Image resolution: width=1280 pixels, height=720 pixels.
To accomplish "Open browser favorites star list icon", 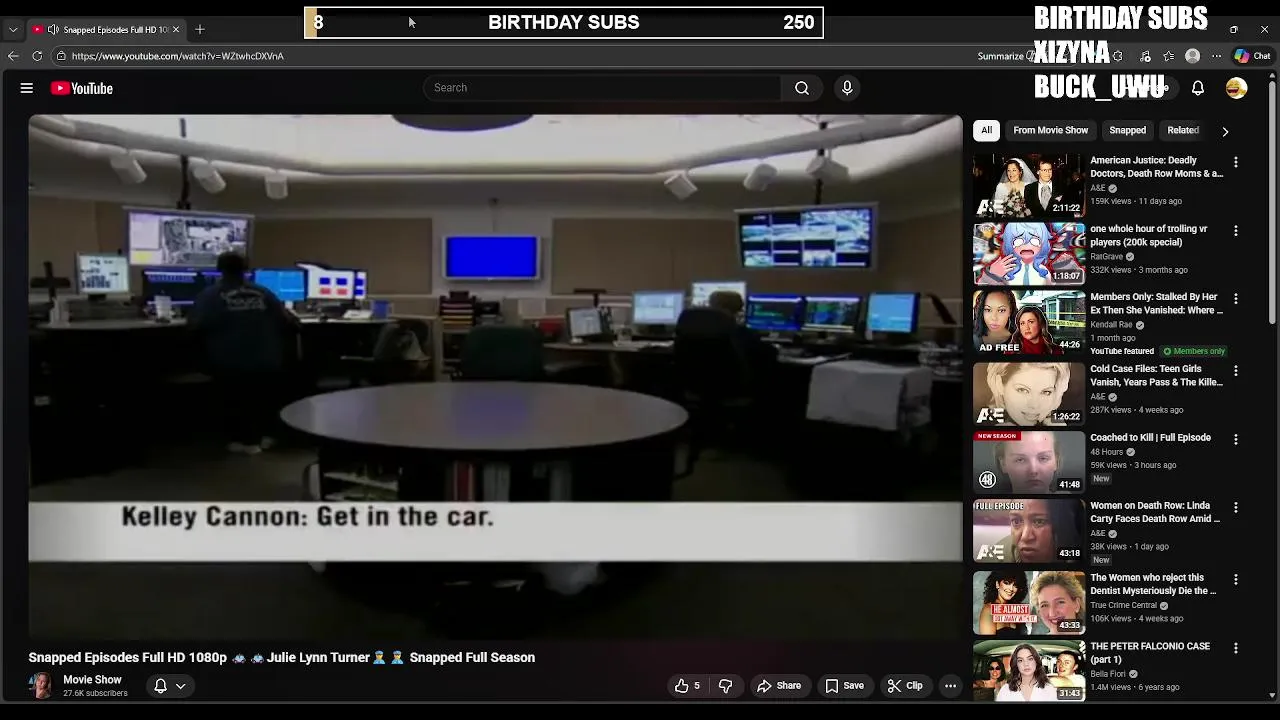I will pyautogui.click(x=1168, y=56).
